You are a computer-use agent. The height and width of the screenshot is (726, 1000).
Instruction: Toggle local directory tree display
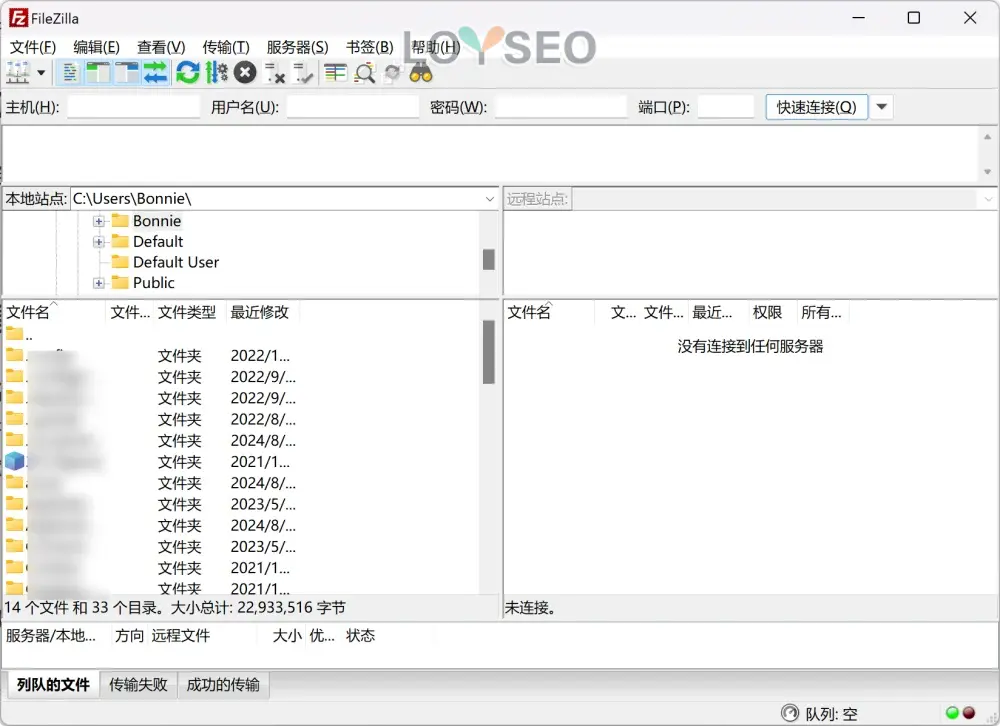(x=98, y=73)
